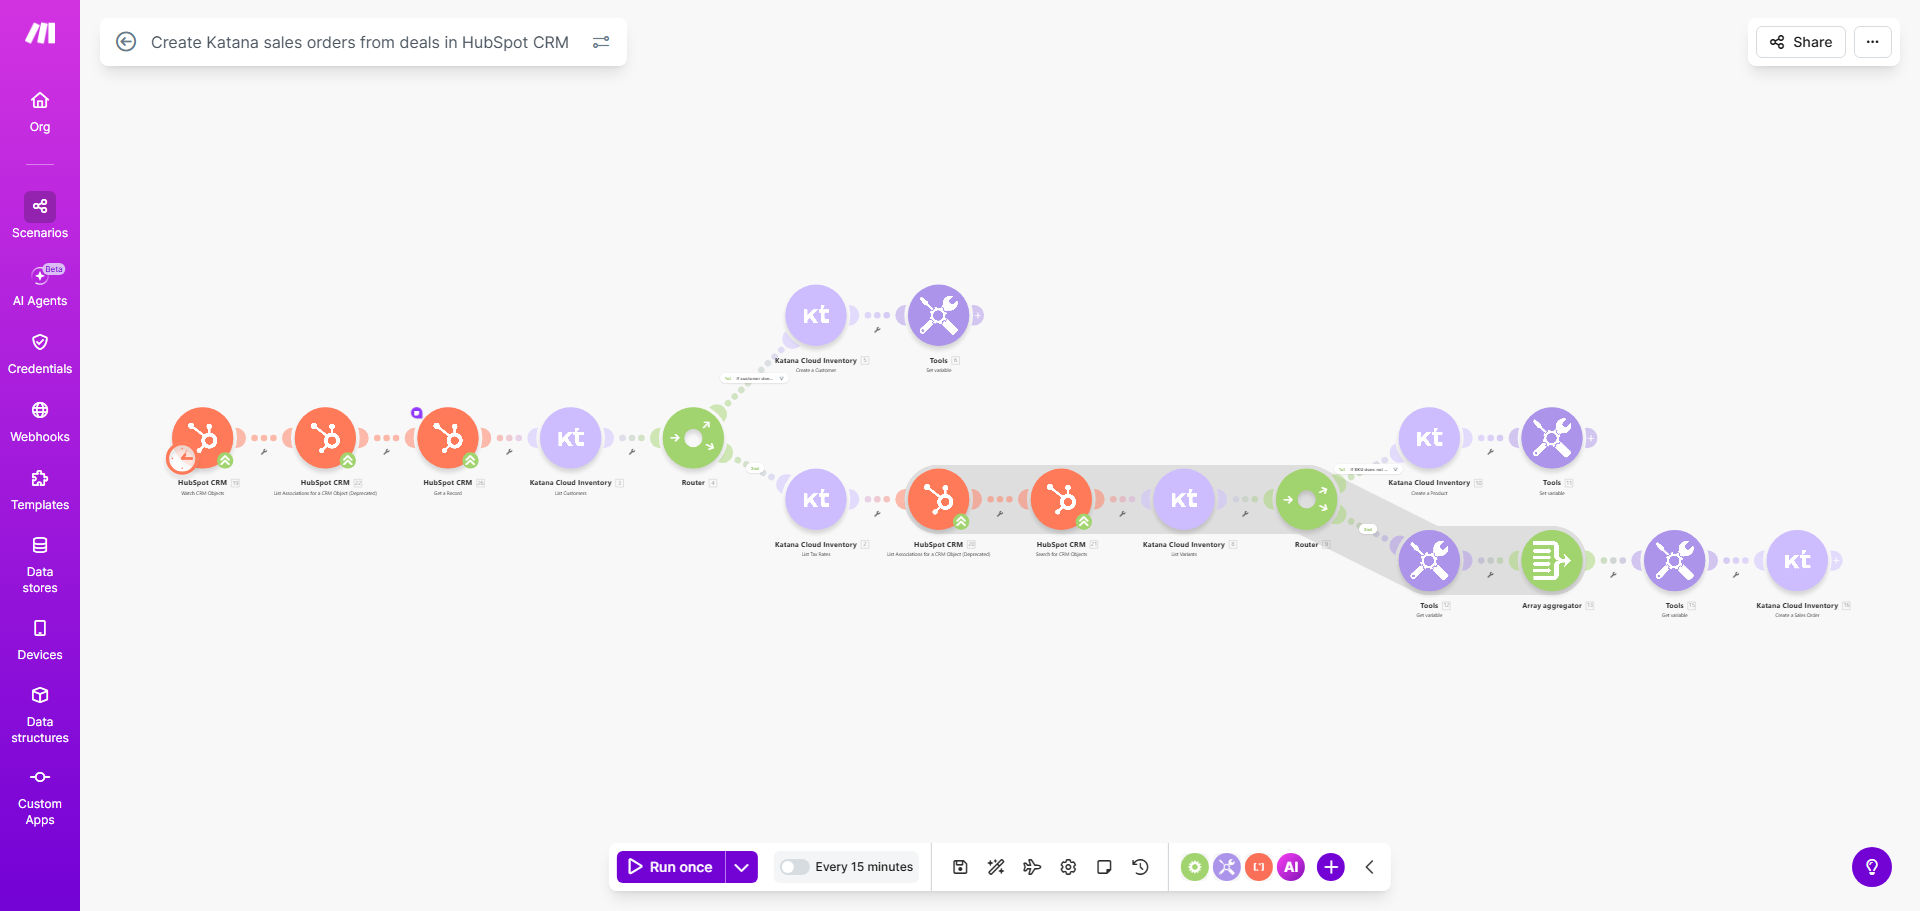Image resolution: width=1920 pixels, height=911 pixels.
Task: Save the scenario with the disk icon
Action: [960, 867]
